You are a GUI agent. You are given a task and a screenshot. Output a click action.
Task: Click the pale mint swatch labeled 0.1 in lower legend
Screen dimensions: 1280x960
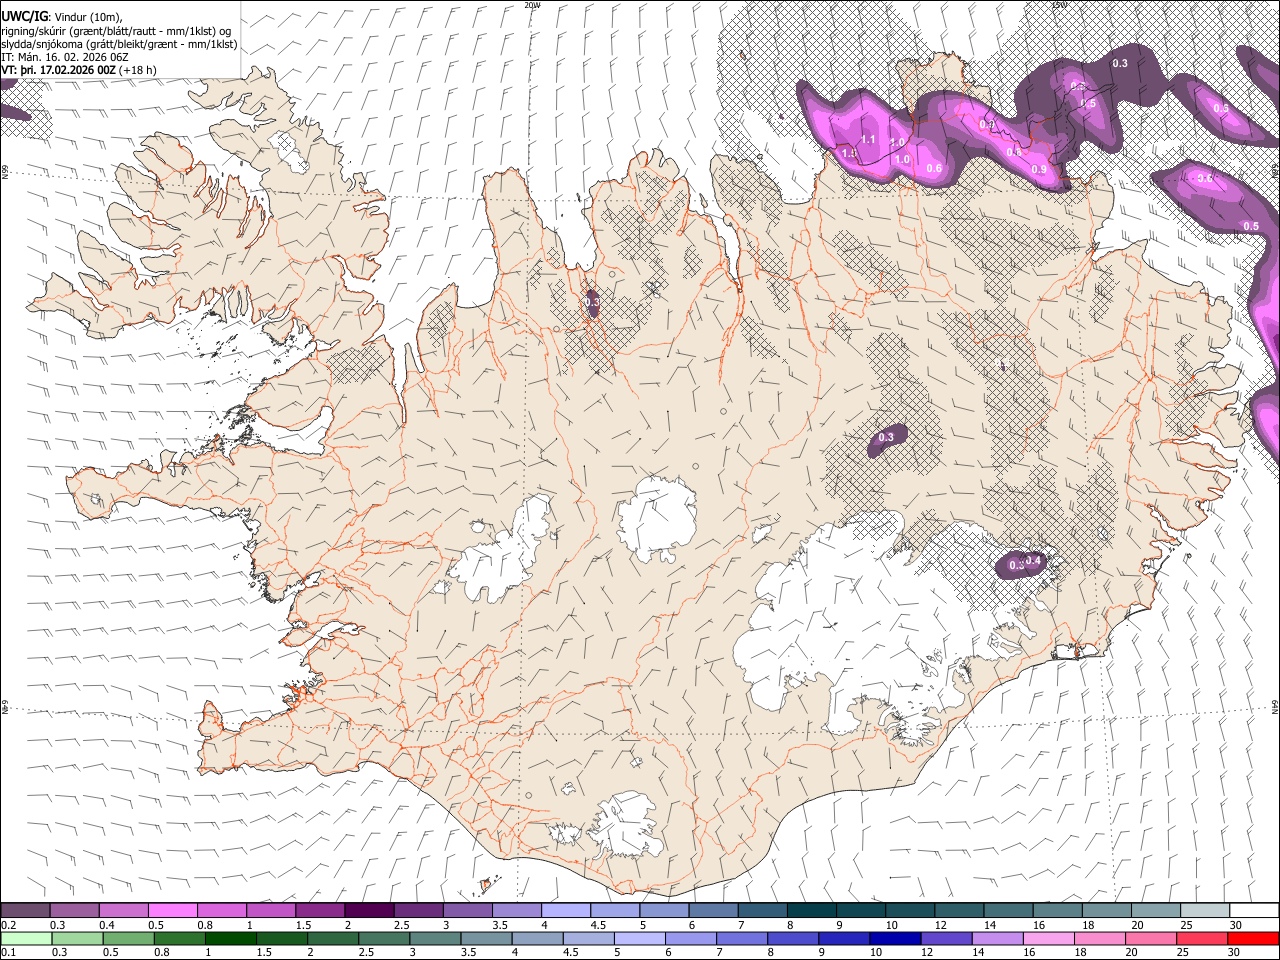pyautogui.click(x=25, y=938)
